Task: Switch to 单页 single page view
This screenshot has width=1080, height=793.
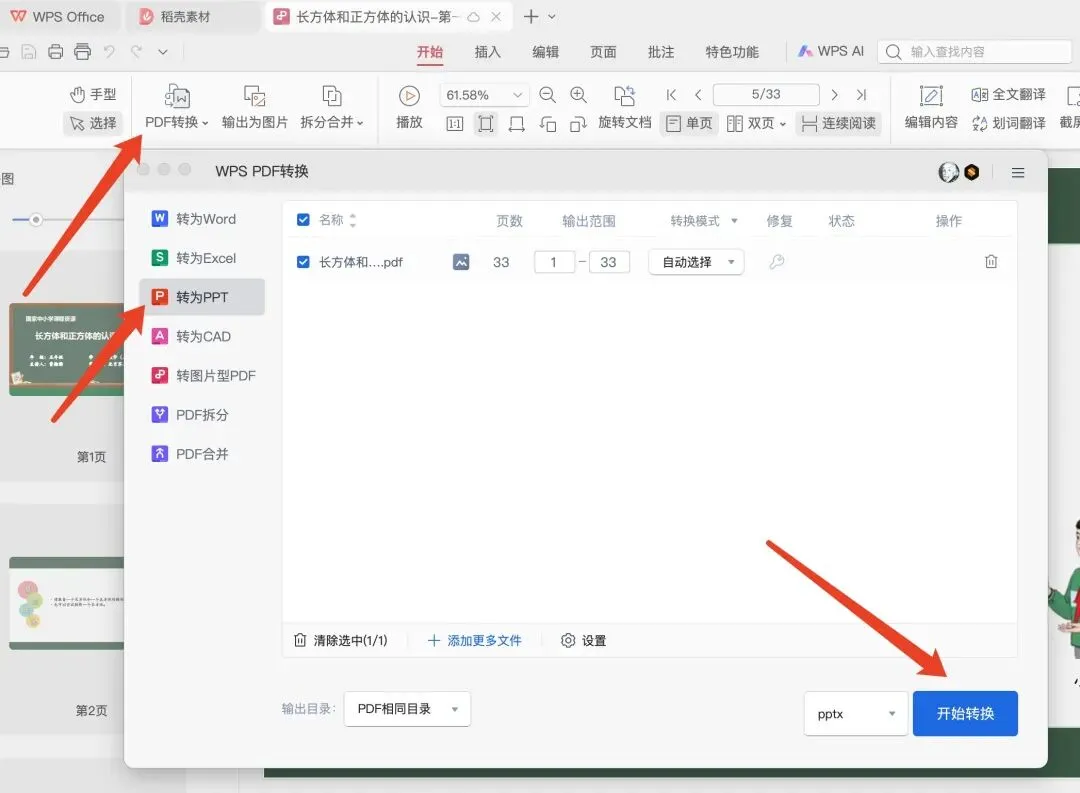Action: pyautogui.click(x=689, y=123)
